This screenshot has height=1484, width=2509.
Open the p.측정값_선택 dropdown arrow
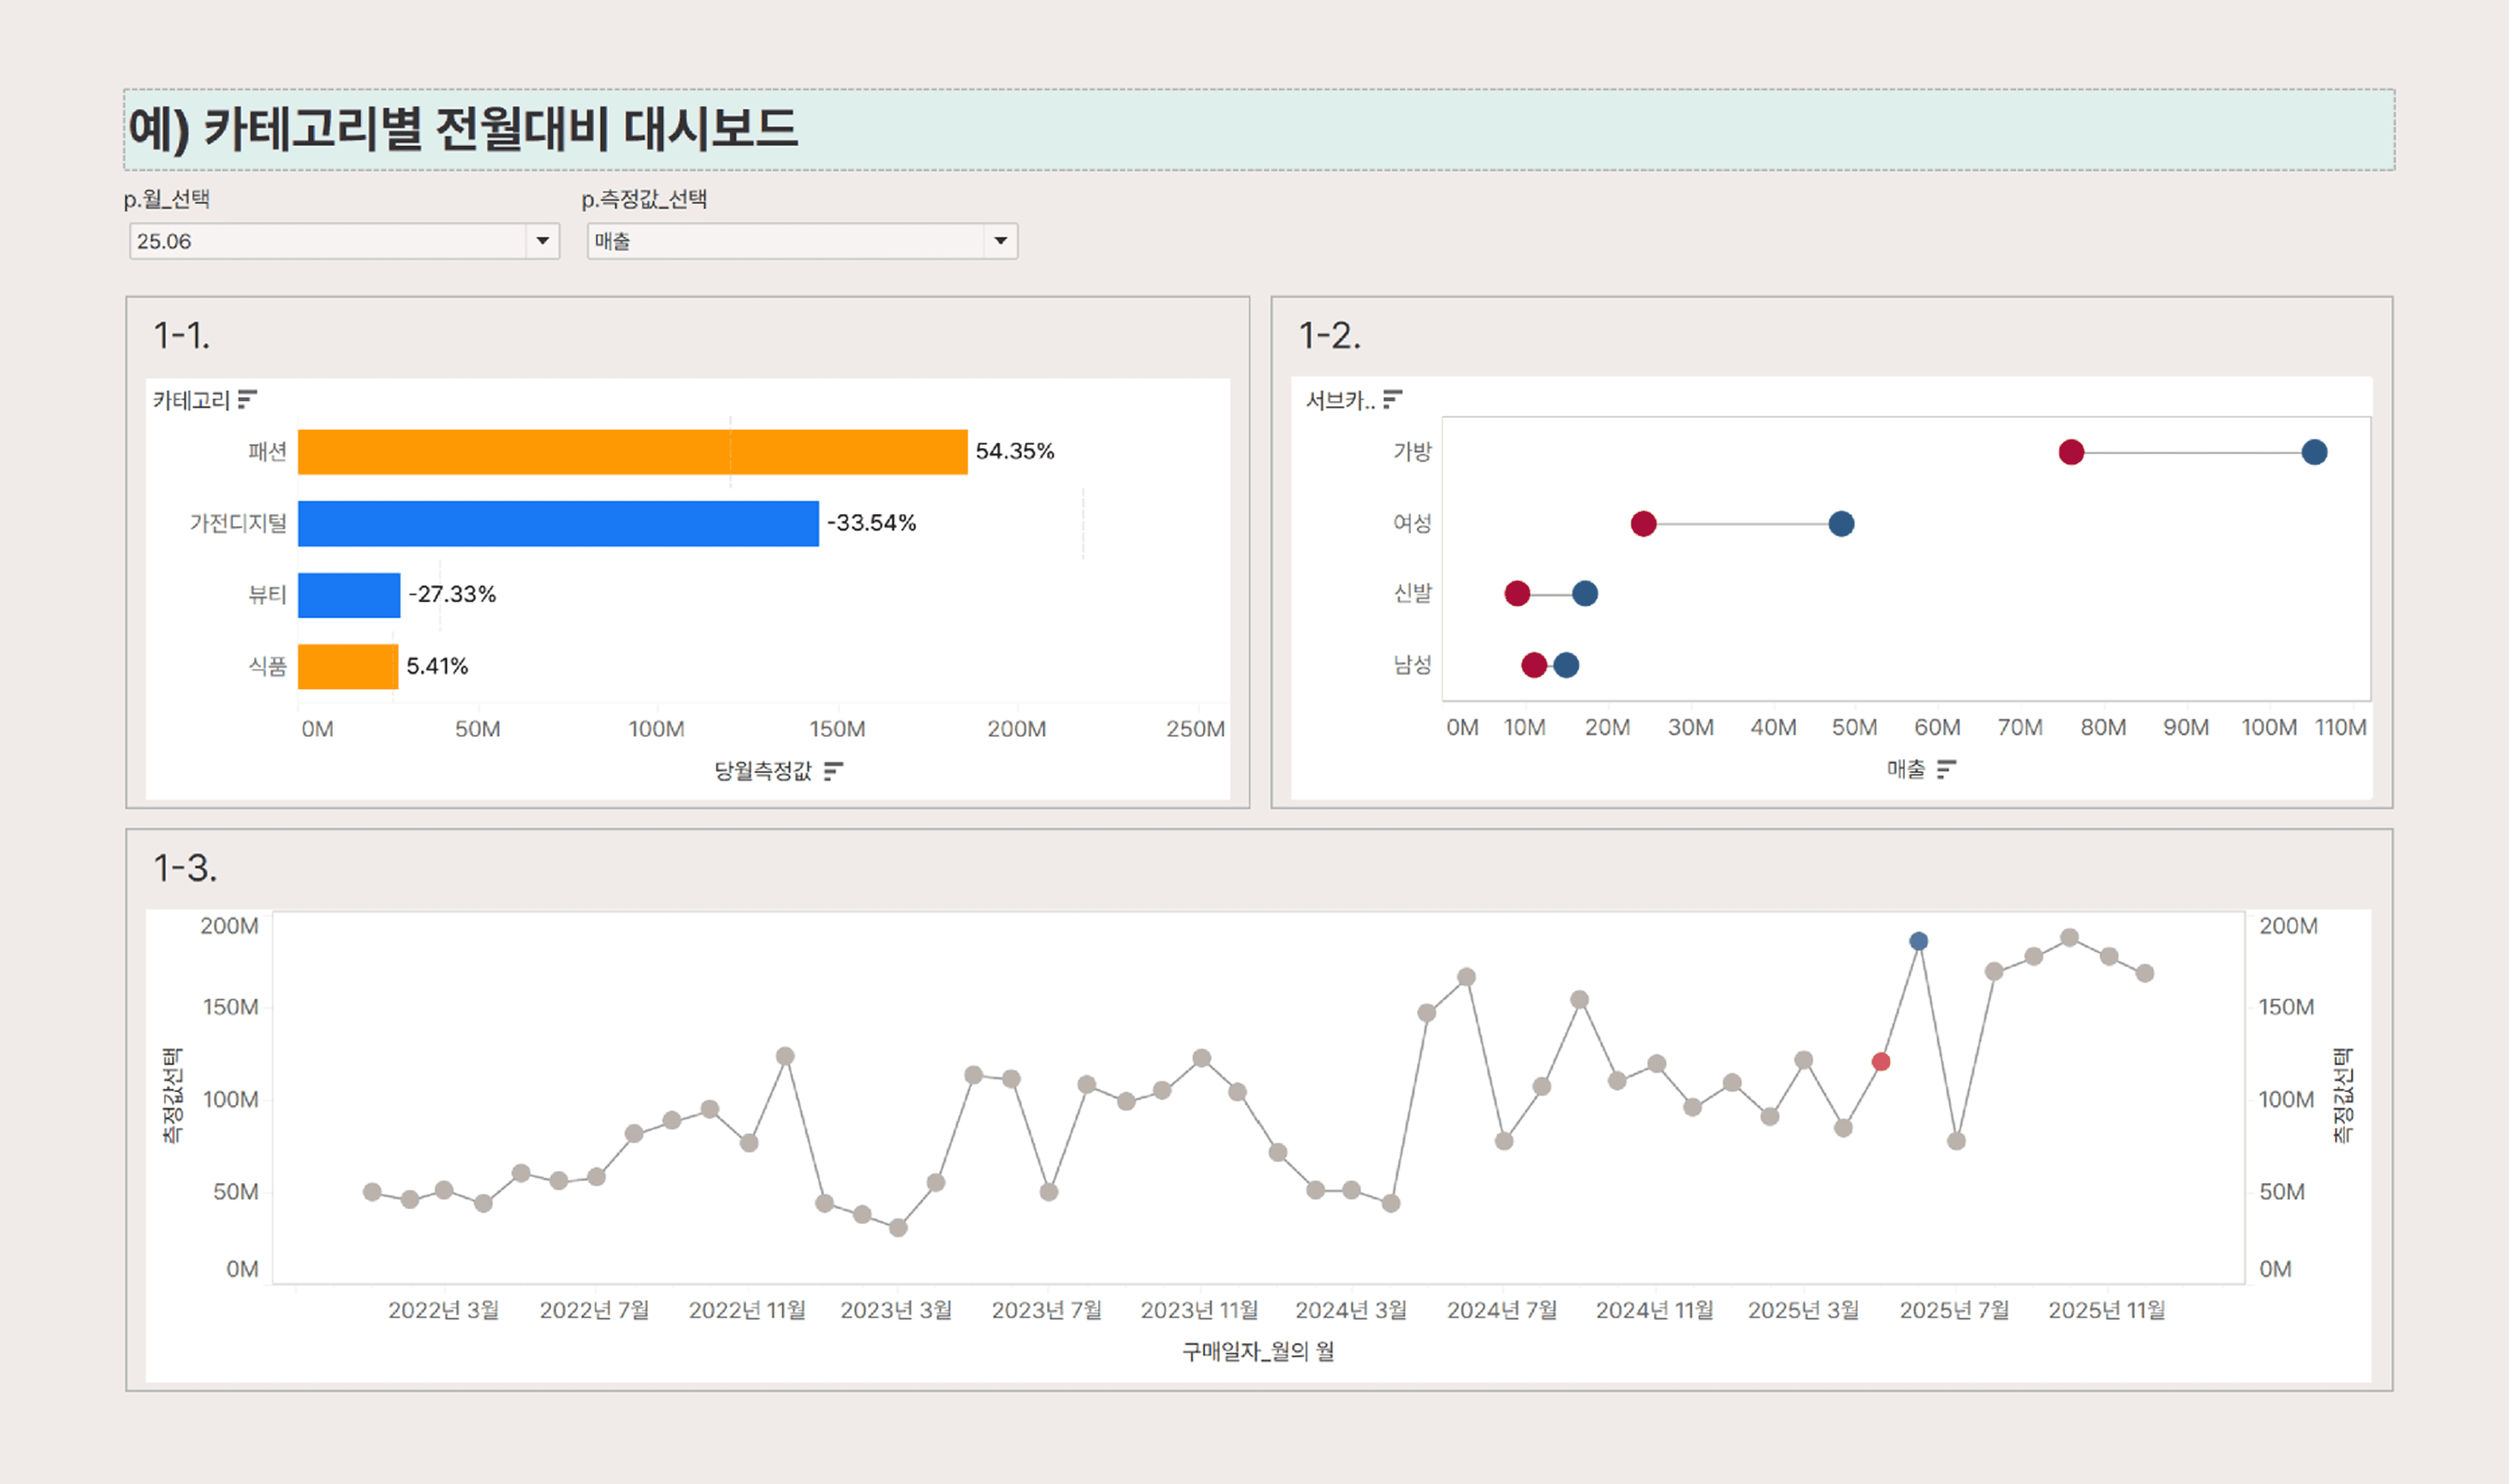(x=1000, y=241)
